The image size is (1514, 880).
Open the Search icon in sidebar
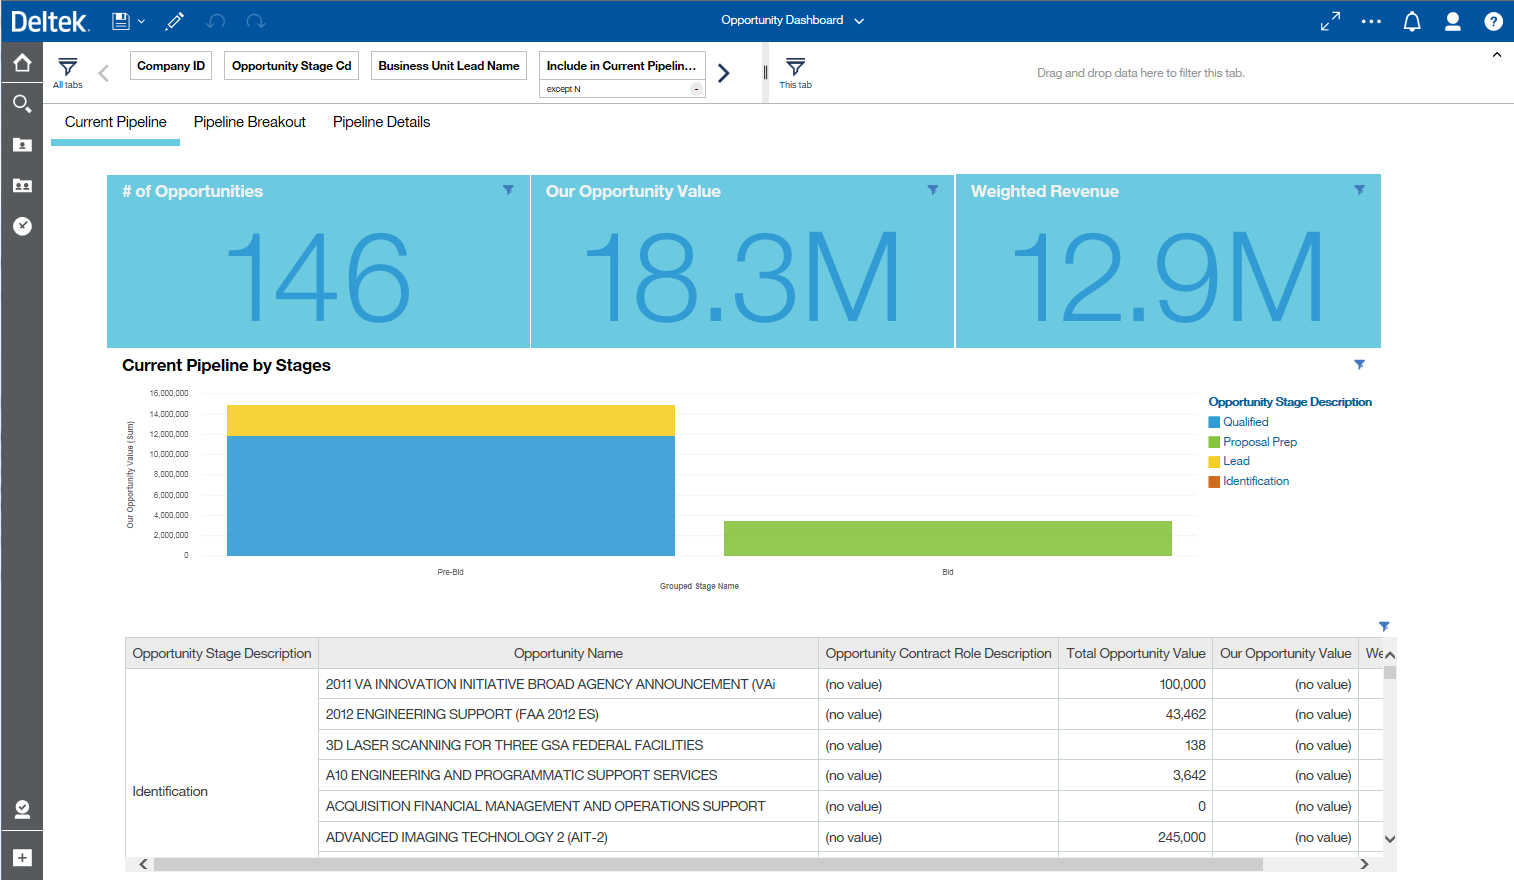coord(21,103)
